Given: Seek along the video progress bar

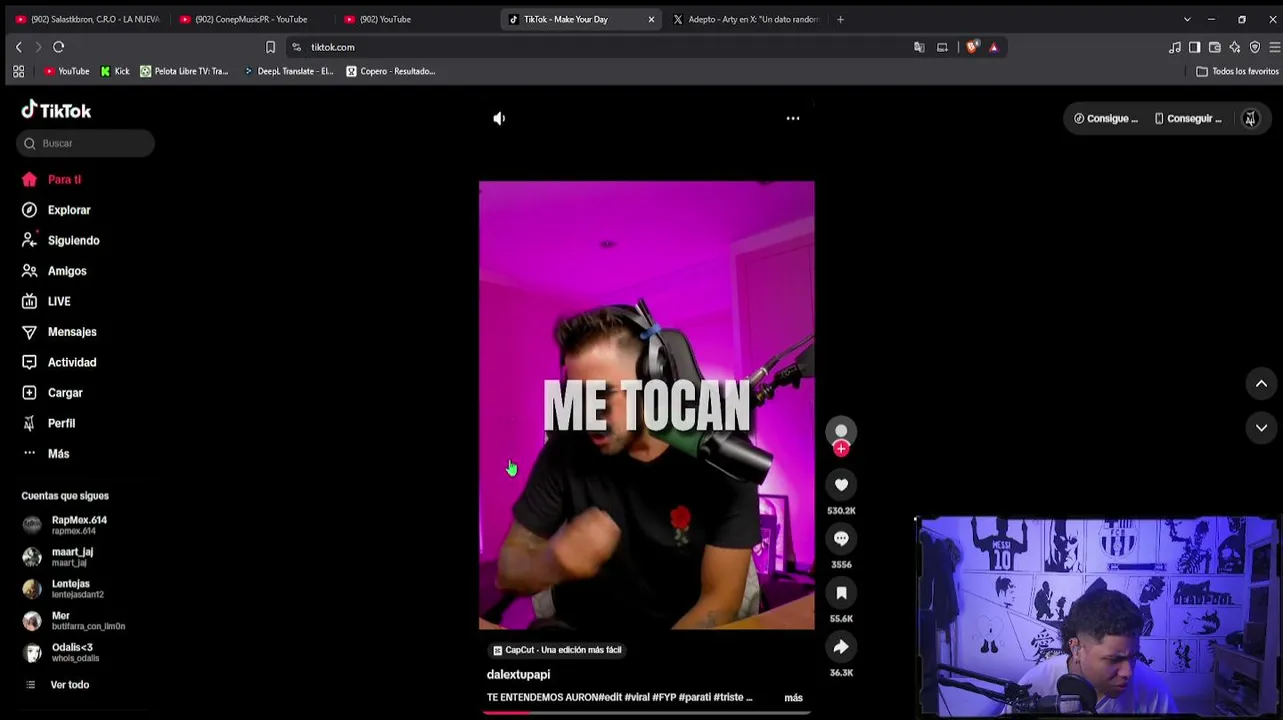Looking at the screenshot, I should 646,712.
